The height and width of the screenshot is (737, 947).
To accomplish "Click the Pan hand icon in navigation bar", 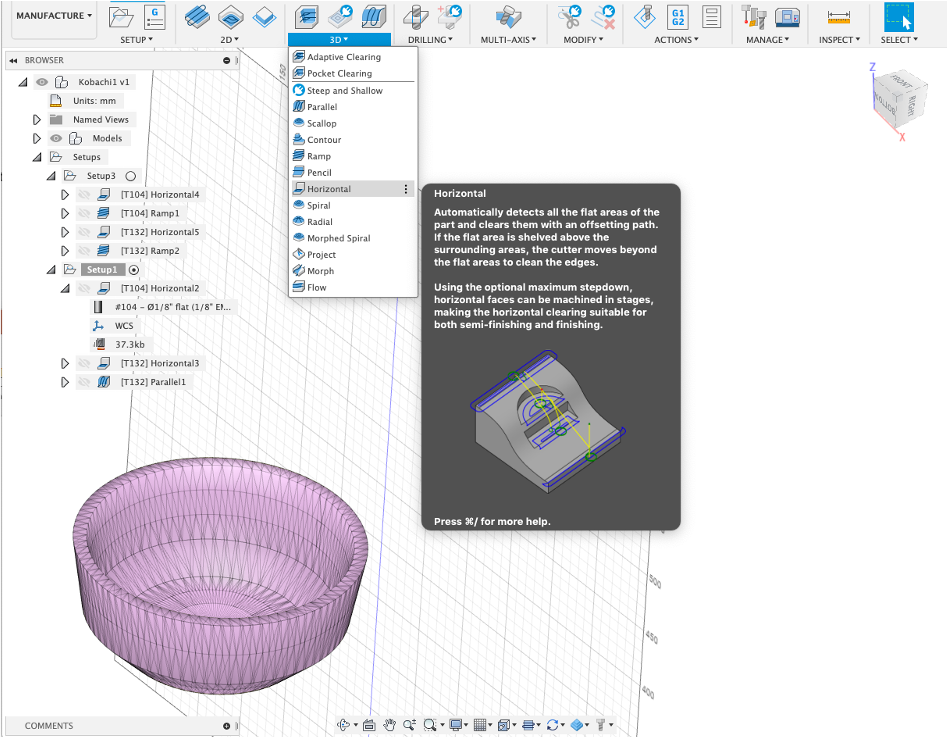I will tap(390, 725).
